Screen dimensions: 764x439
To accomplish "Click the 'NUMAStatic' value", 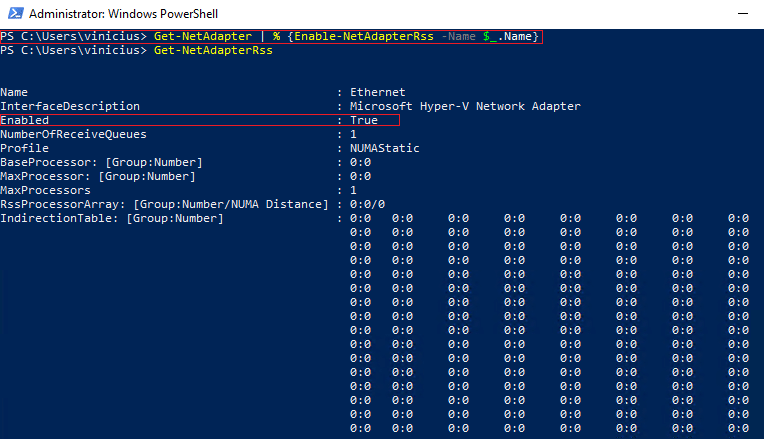I will click(384, 148).
